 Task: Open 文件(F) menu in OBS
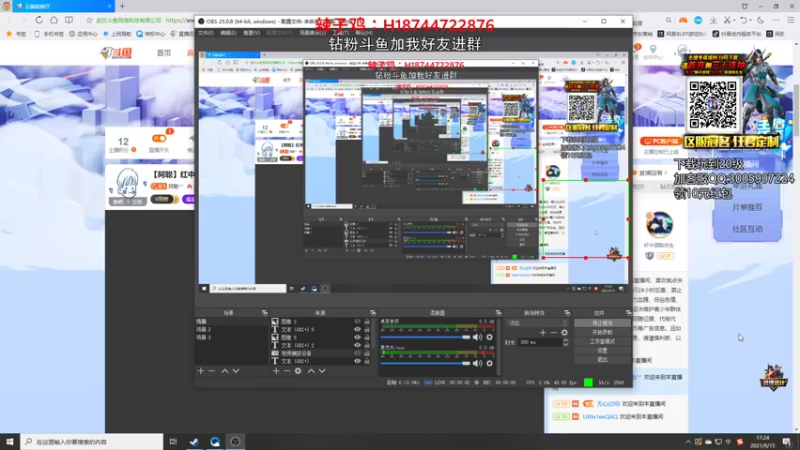click(206, 33)
